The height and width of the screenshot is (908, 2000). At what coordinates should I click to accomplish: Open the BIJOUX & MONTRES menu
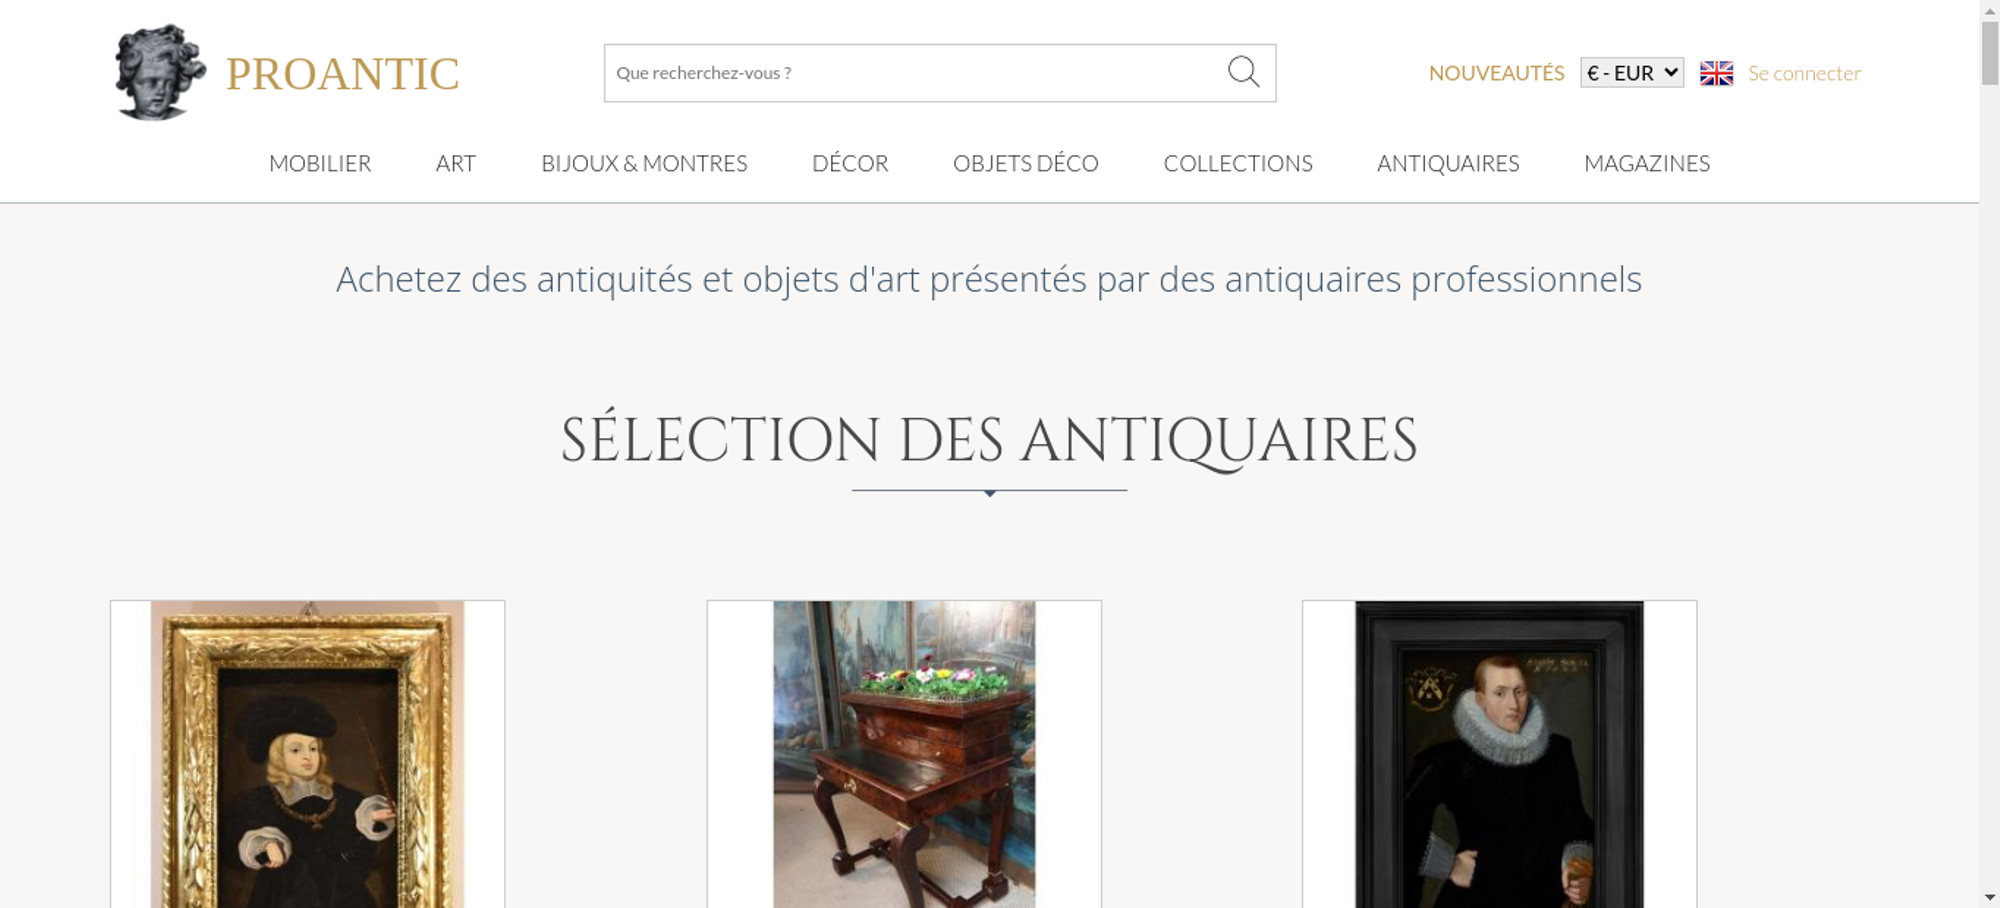pos(644,163)
